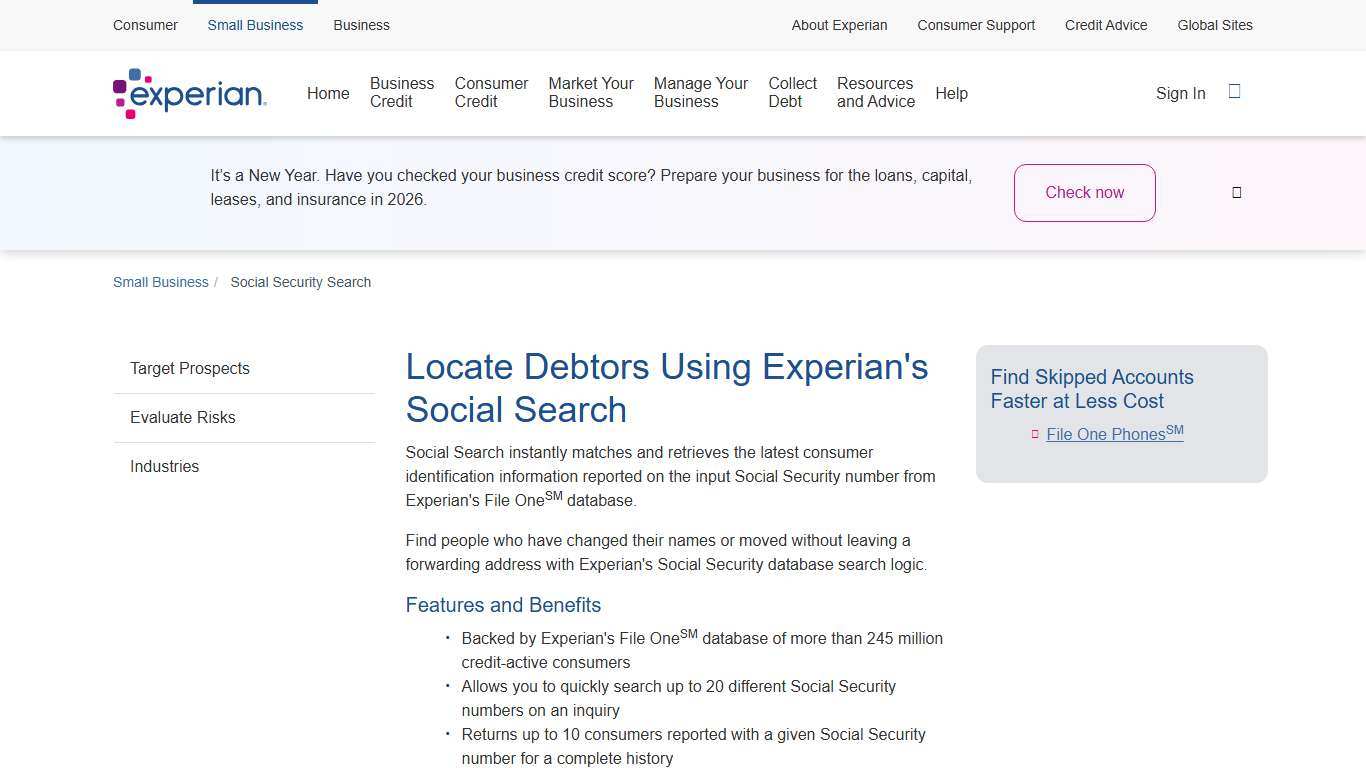The width and height of the screenshot is (1366, 768).
Task: Click Small Business in the breadcrumb
Action: point(160,282)
